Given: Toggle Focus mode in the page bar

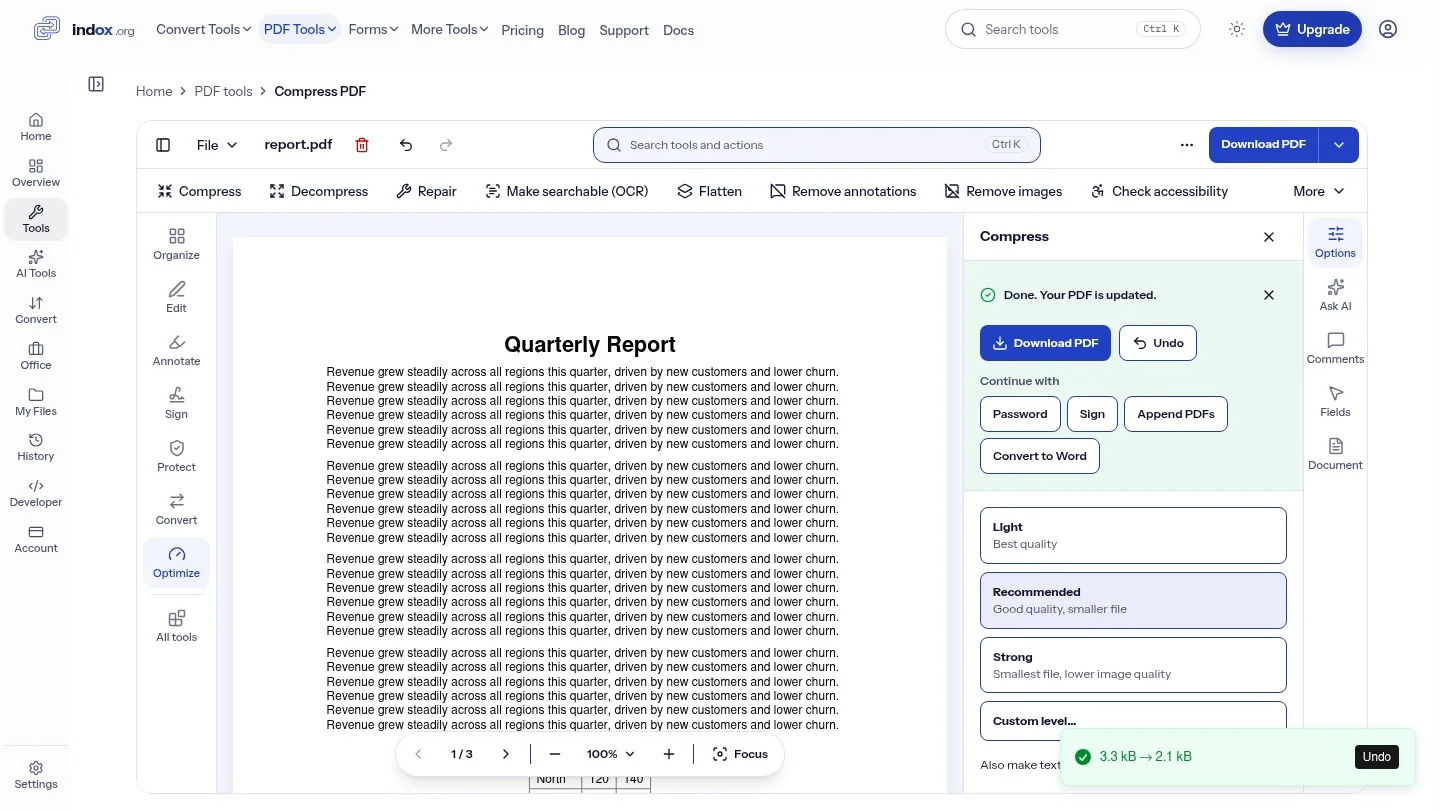Looking at the screenshot, I should pos(740,754).
